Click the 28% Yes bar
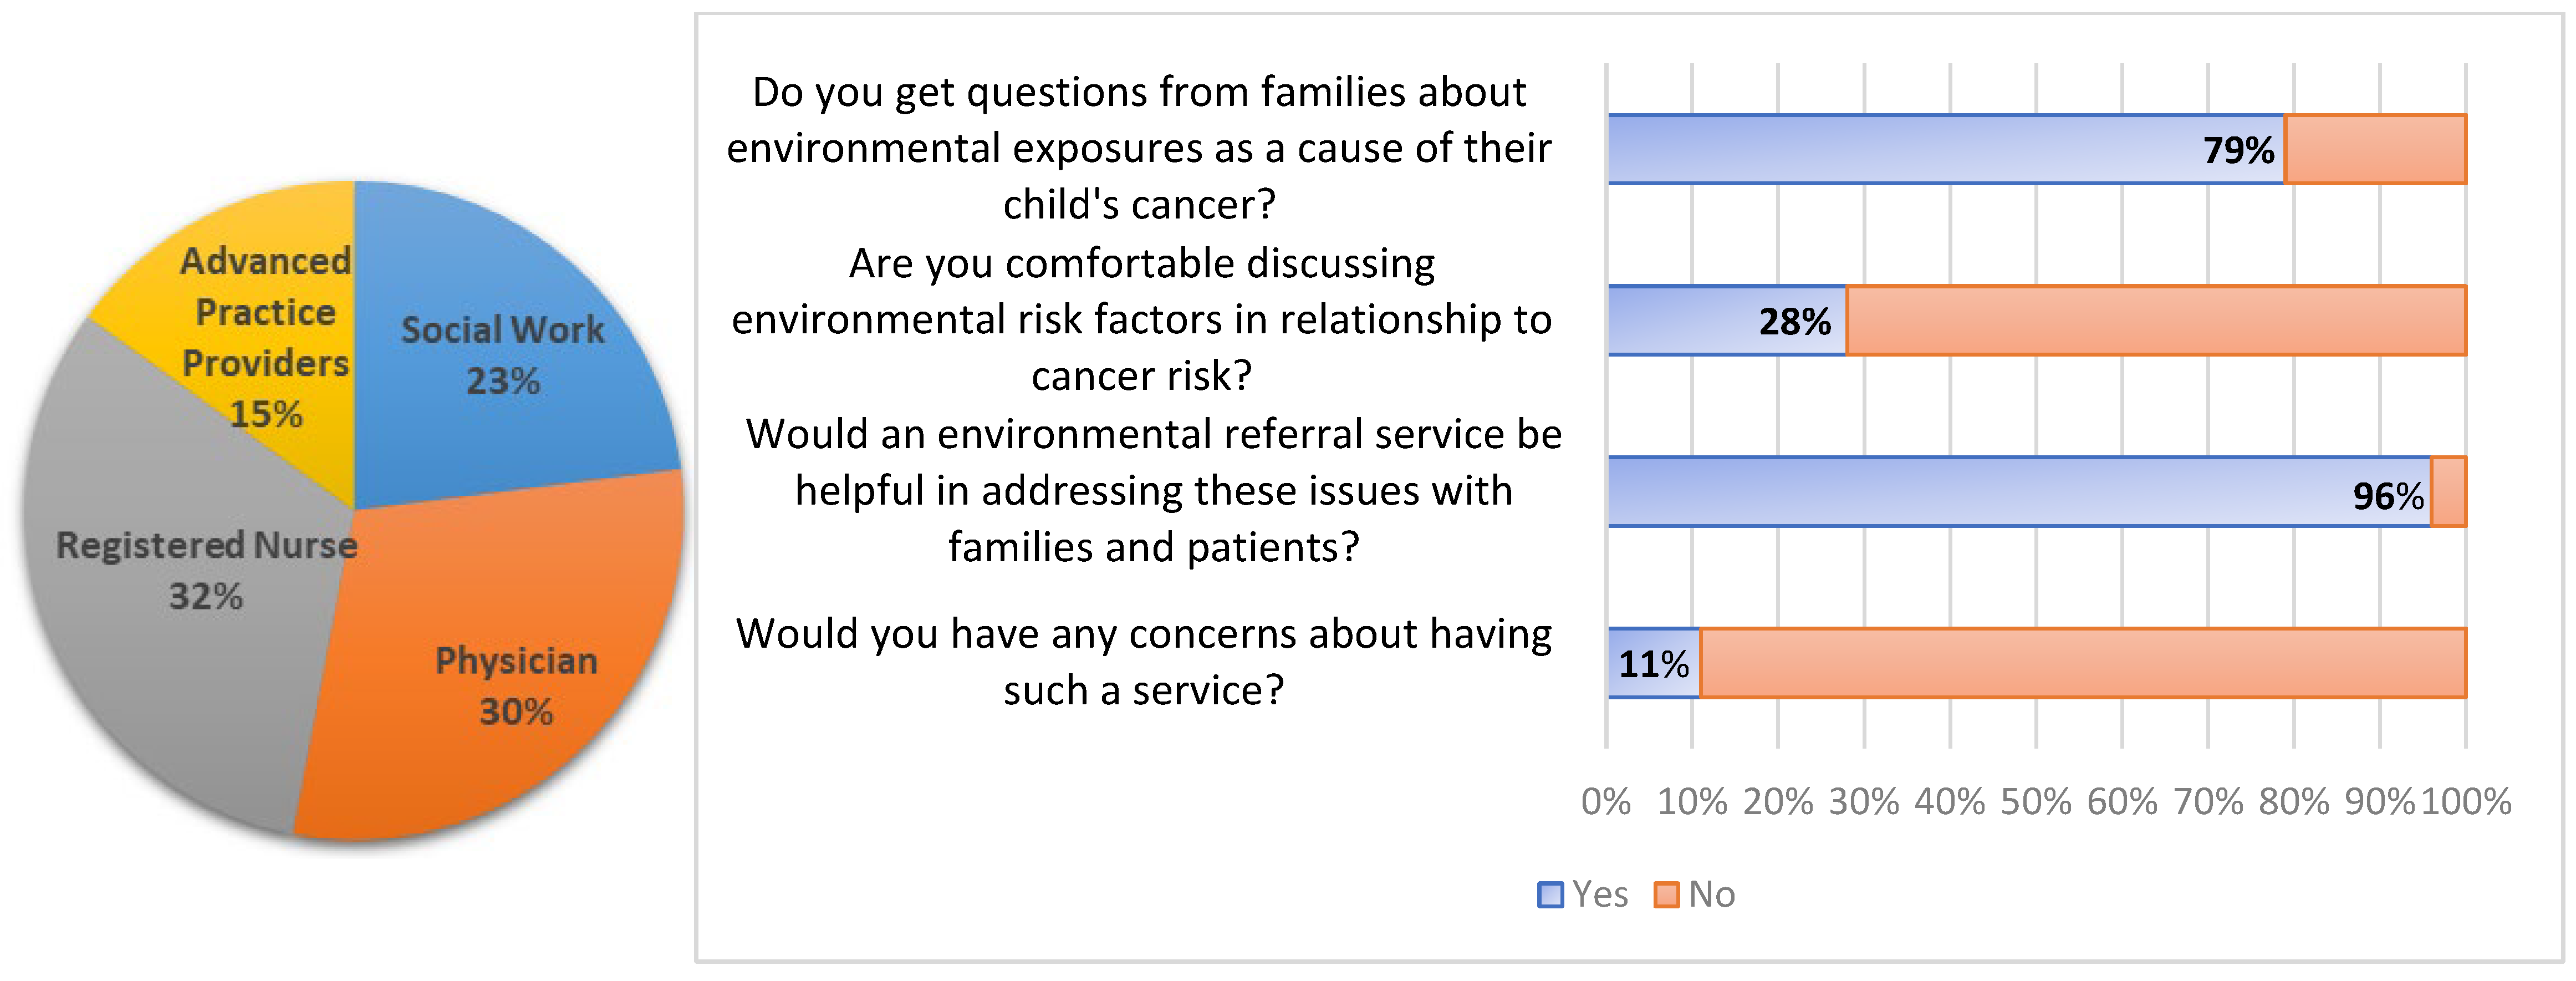The width and height of the screenshot is (2576, 981). [x=1700, y=320]
